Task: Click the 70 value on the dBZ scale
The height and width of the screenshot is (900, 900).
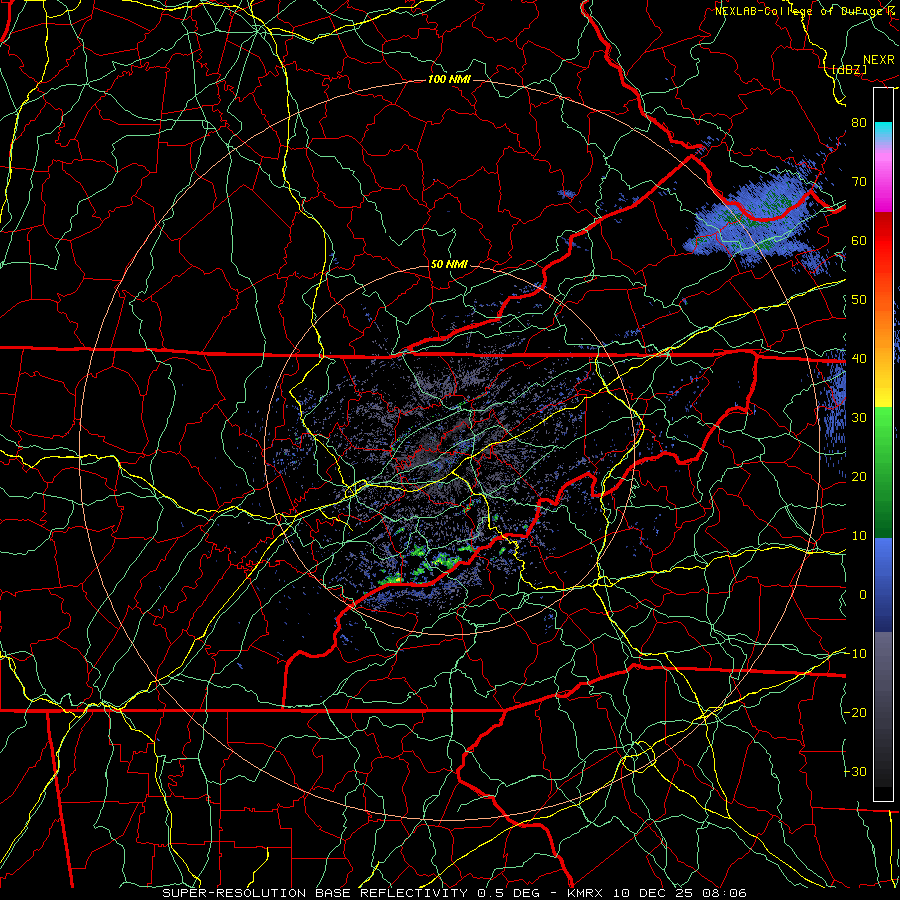Action: pyautogui.click(x=859, y=182)
